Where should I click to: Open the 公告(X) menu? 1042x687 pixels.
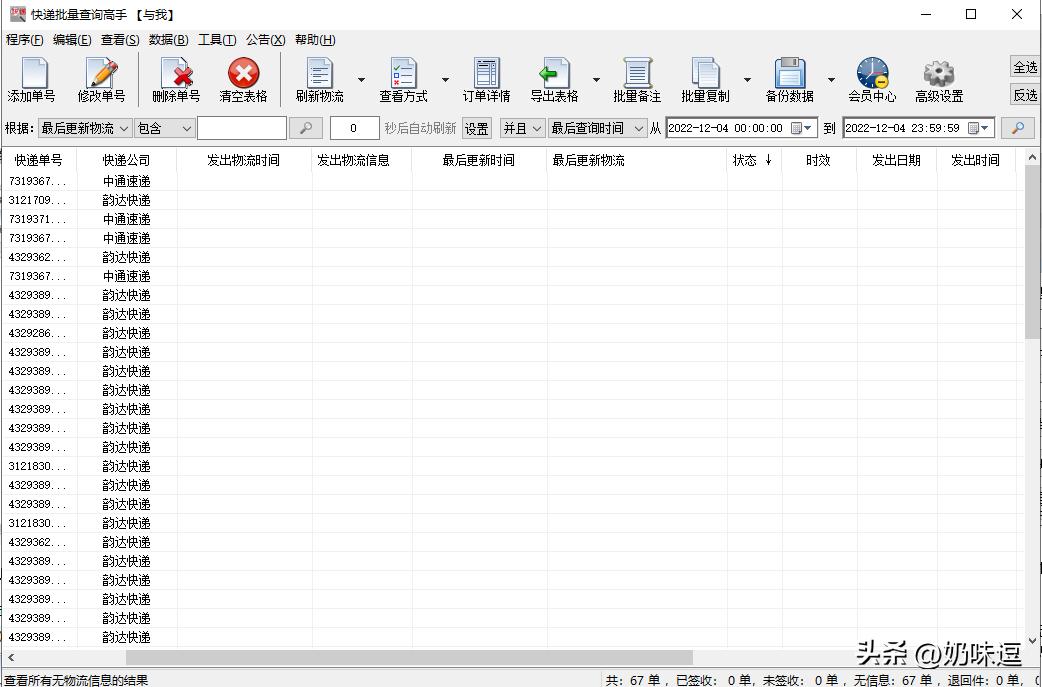pos(265,40)
